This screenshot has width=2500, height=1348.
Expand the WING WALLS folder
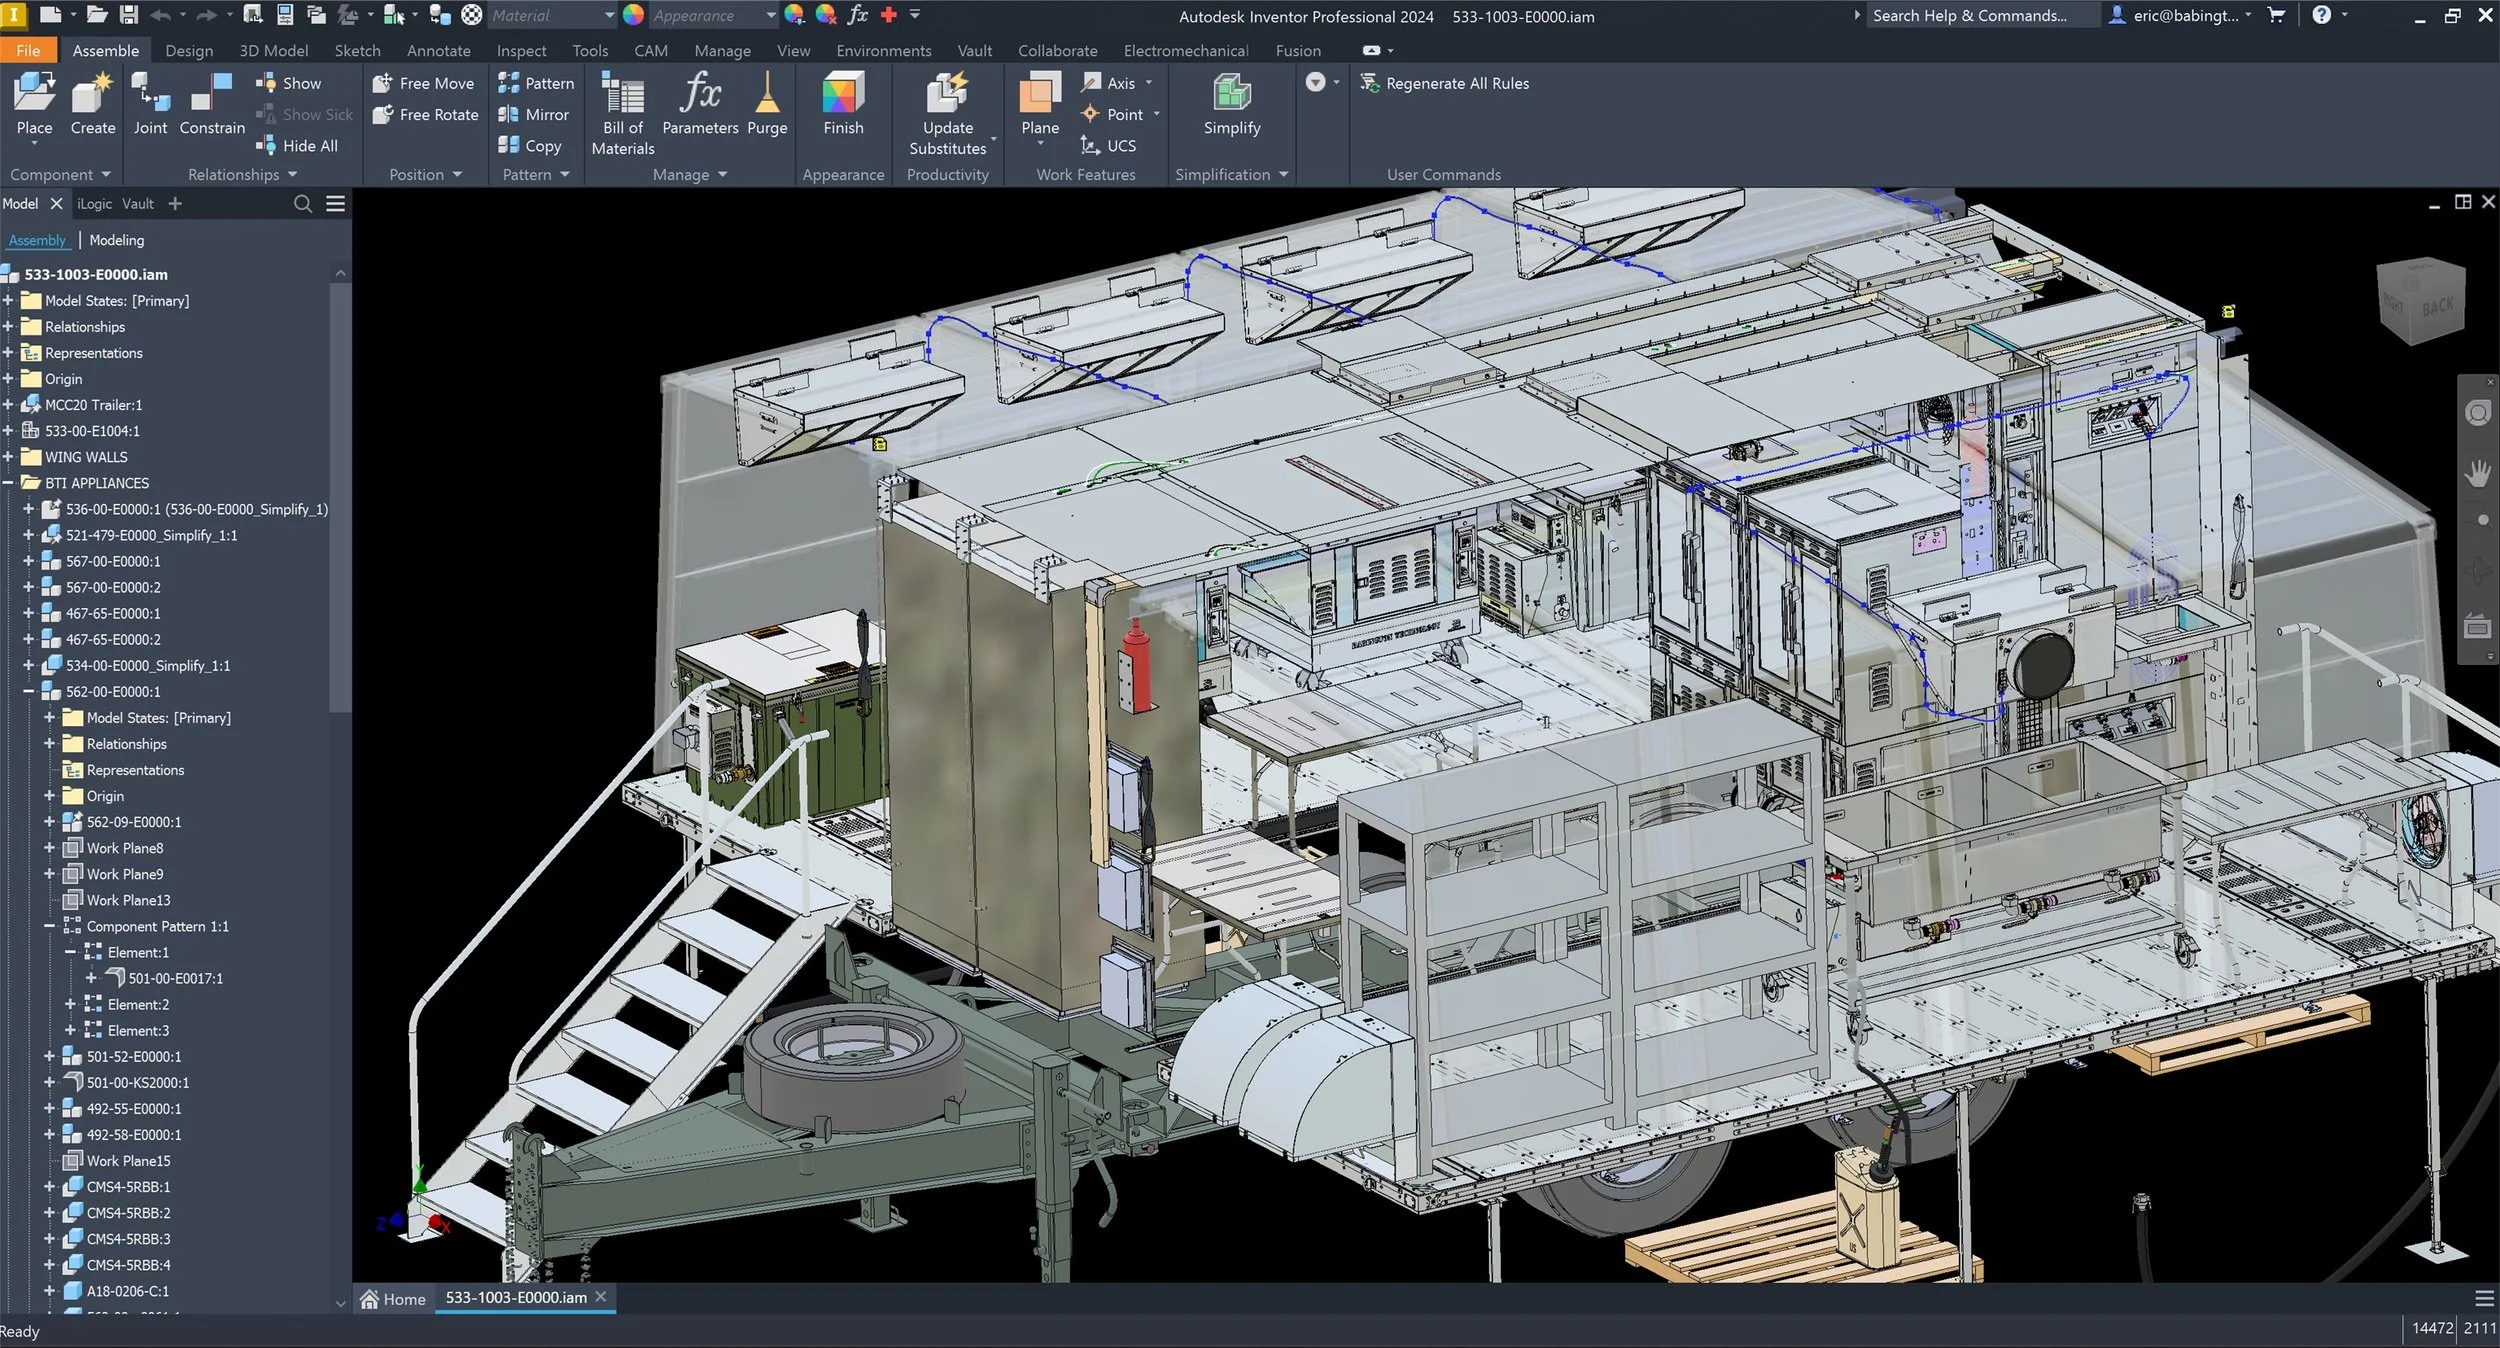(8, 457)
